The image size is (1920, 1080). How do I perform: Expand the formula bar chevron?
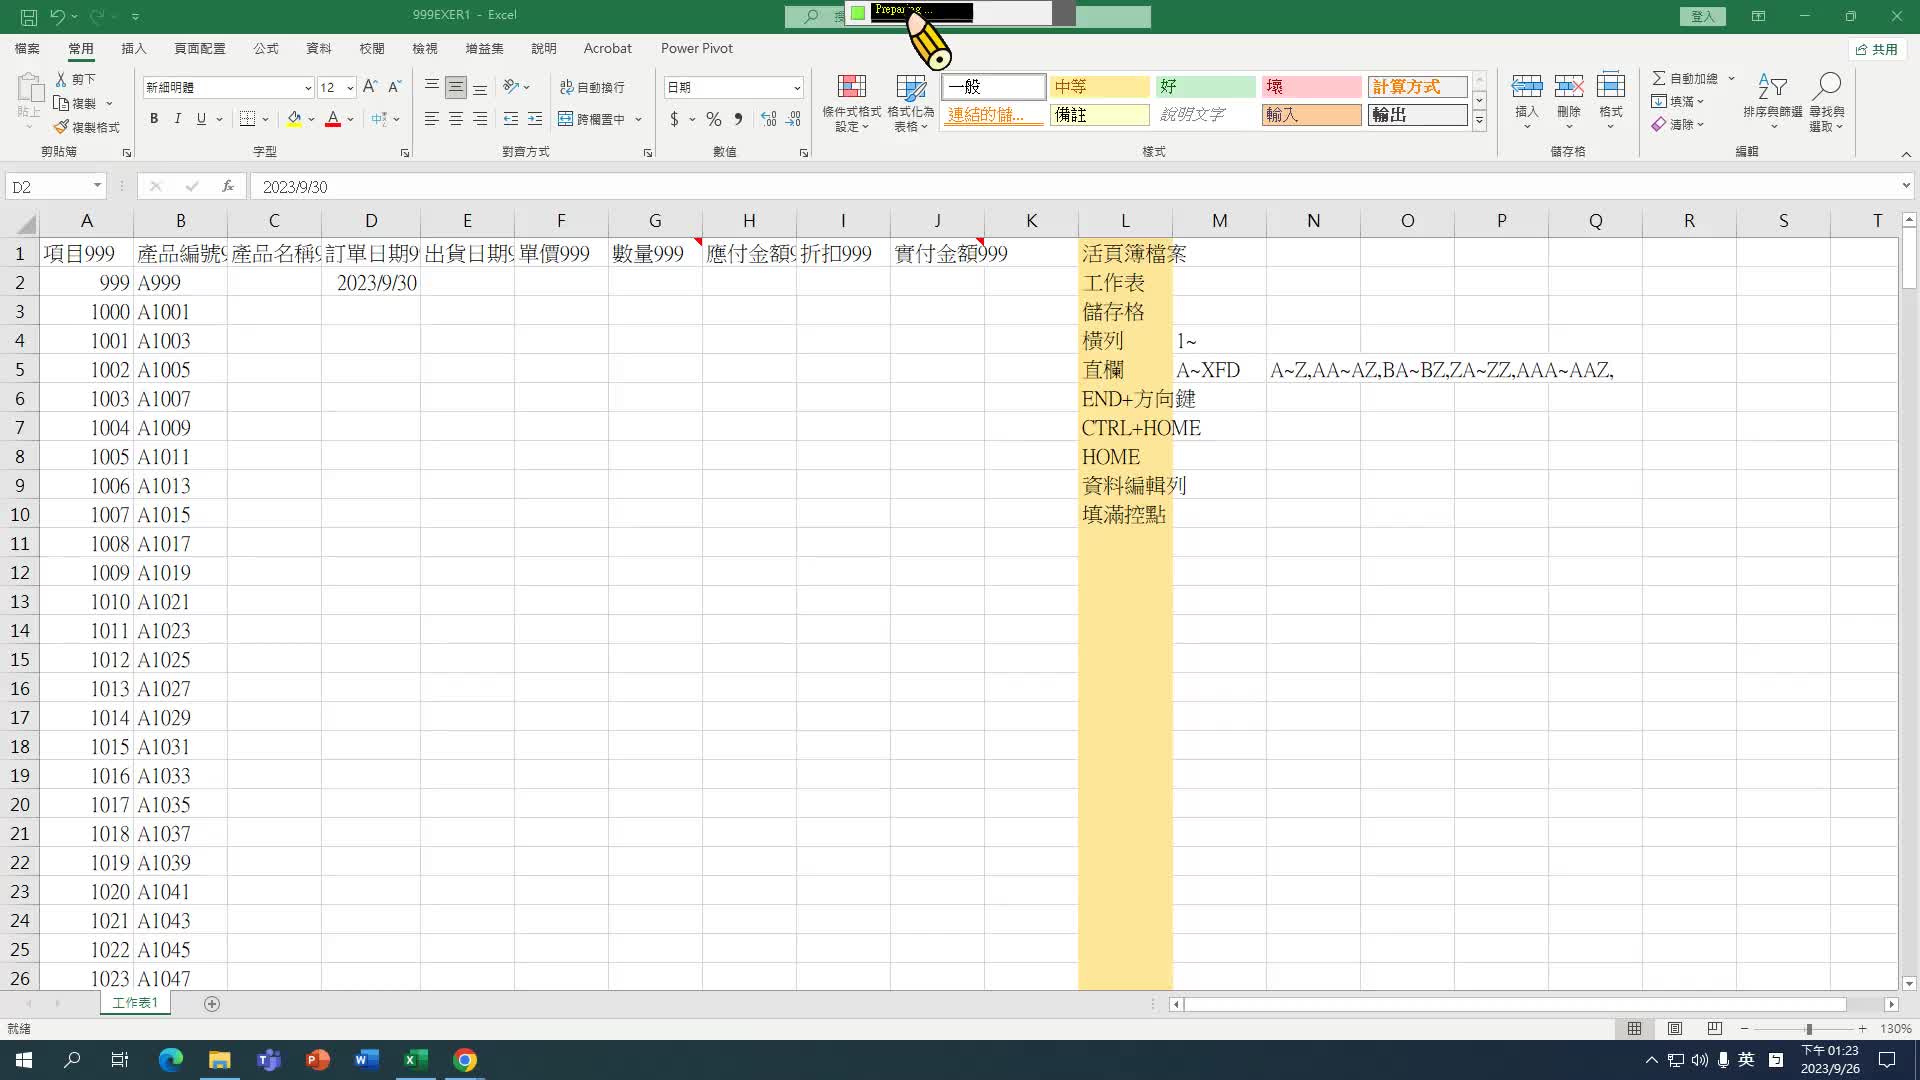[x=1906, y=186]
